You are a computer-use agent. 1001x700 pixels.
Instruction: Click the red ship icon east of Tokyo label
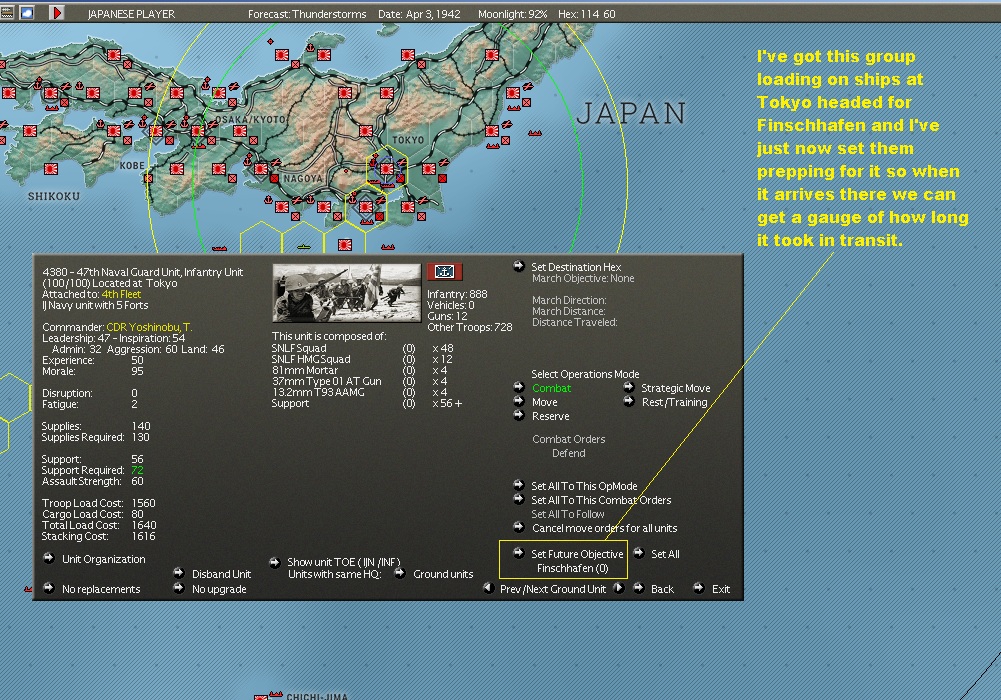coord(534,133)
